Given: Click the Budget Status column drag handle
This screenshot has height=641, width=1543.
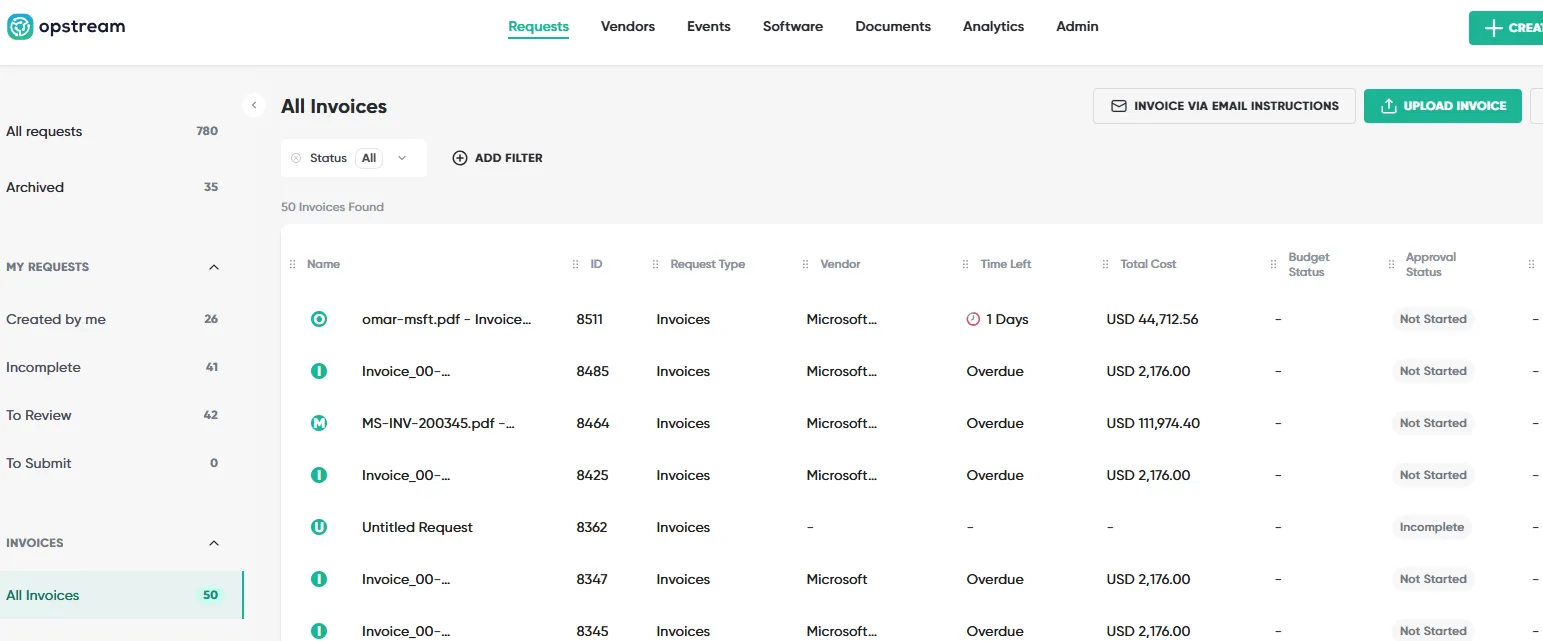Looking at the screenshot, I should (x=1273, y=264).
